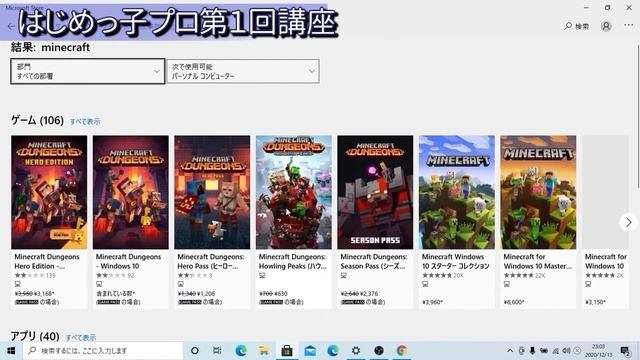Open Minecraft Dungeons: Hero Pass cover image
Screen dimensions: 640x360
[x=212, y=192]
